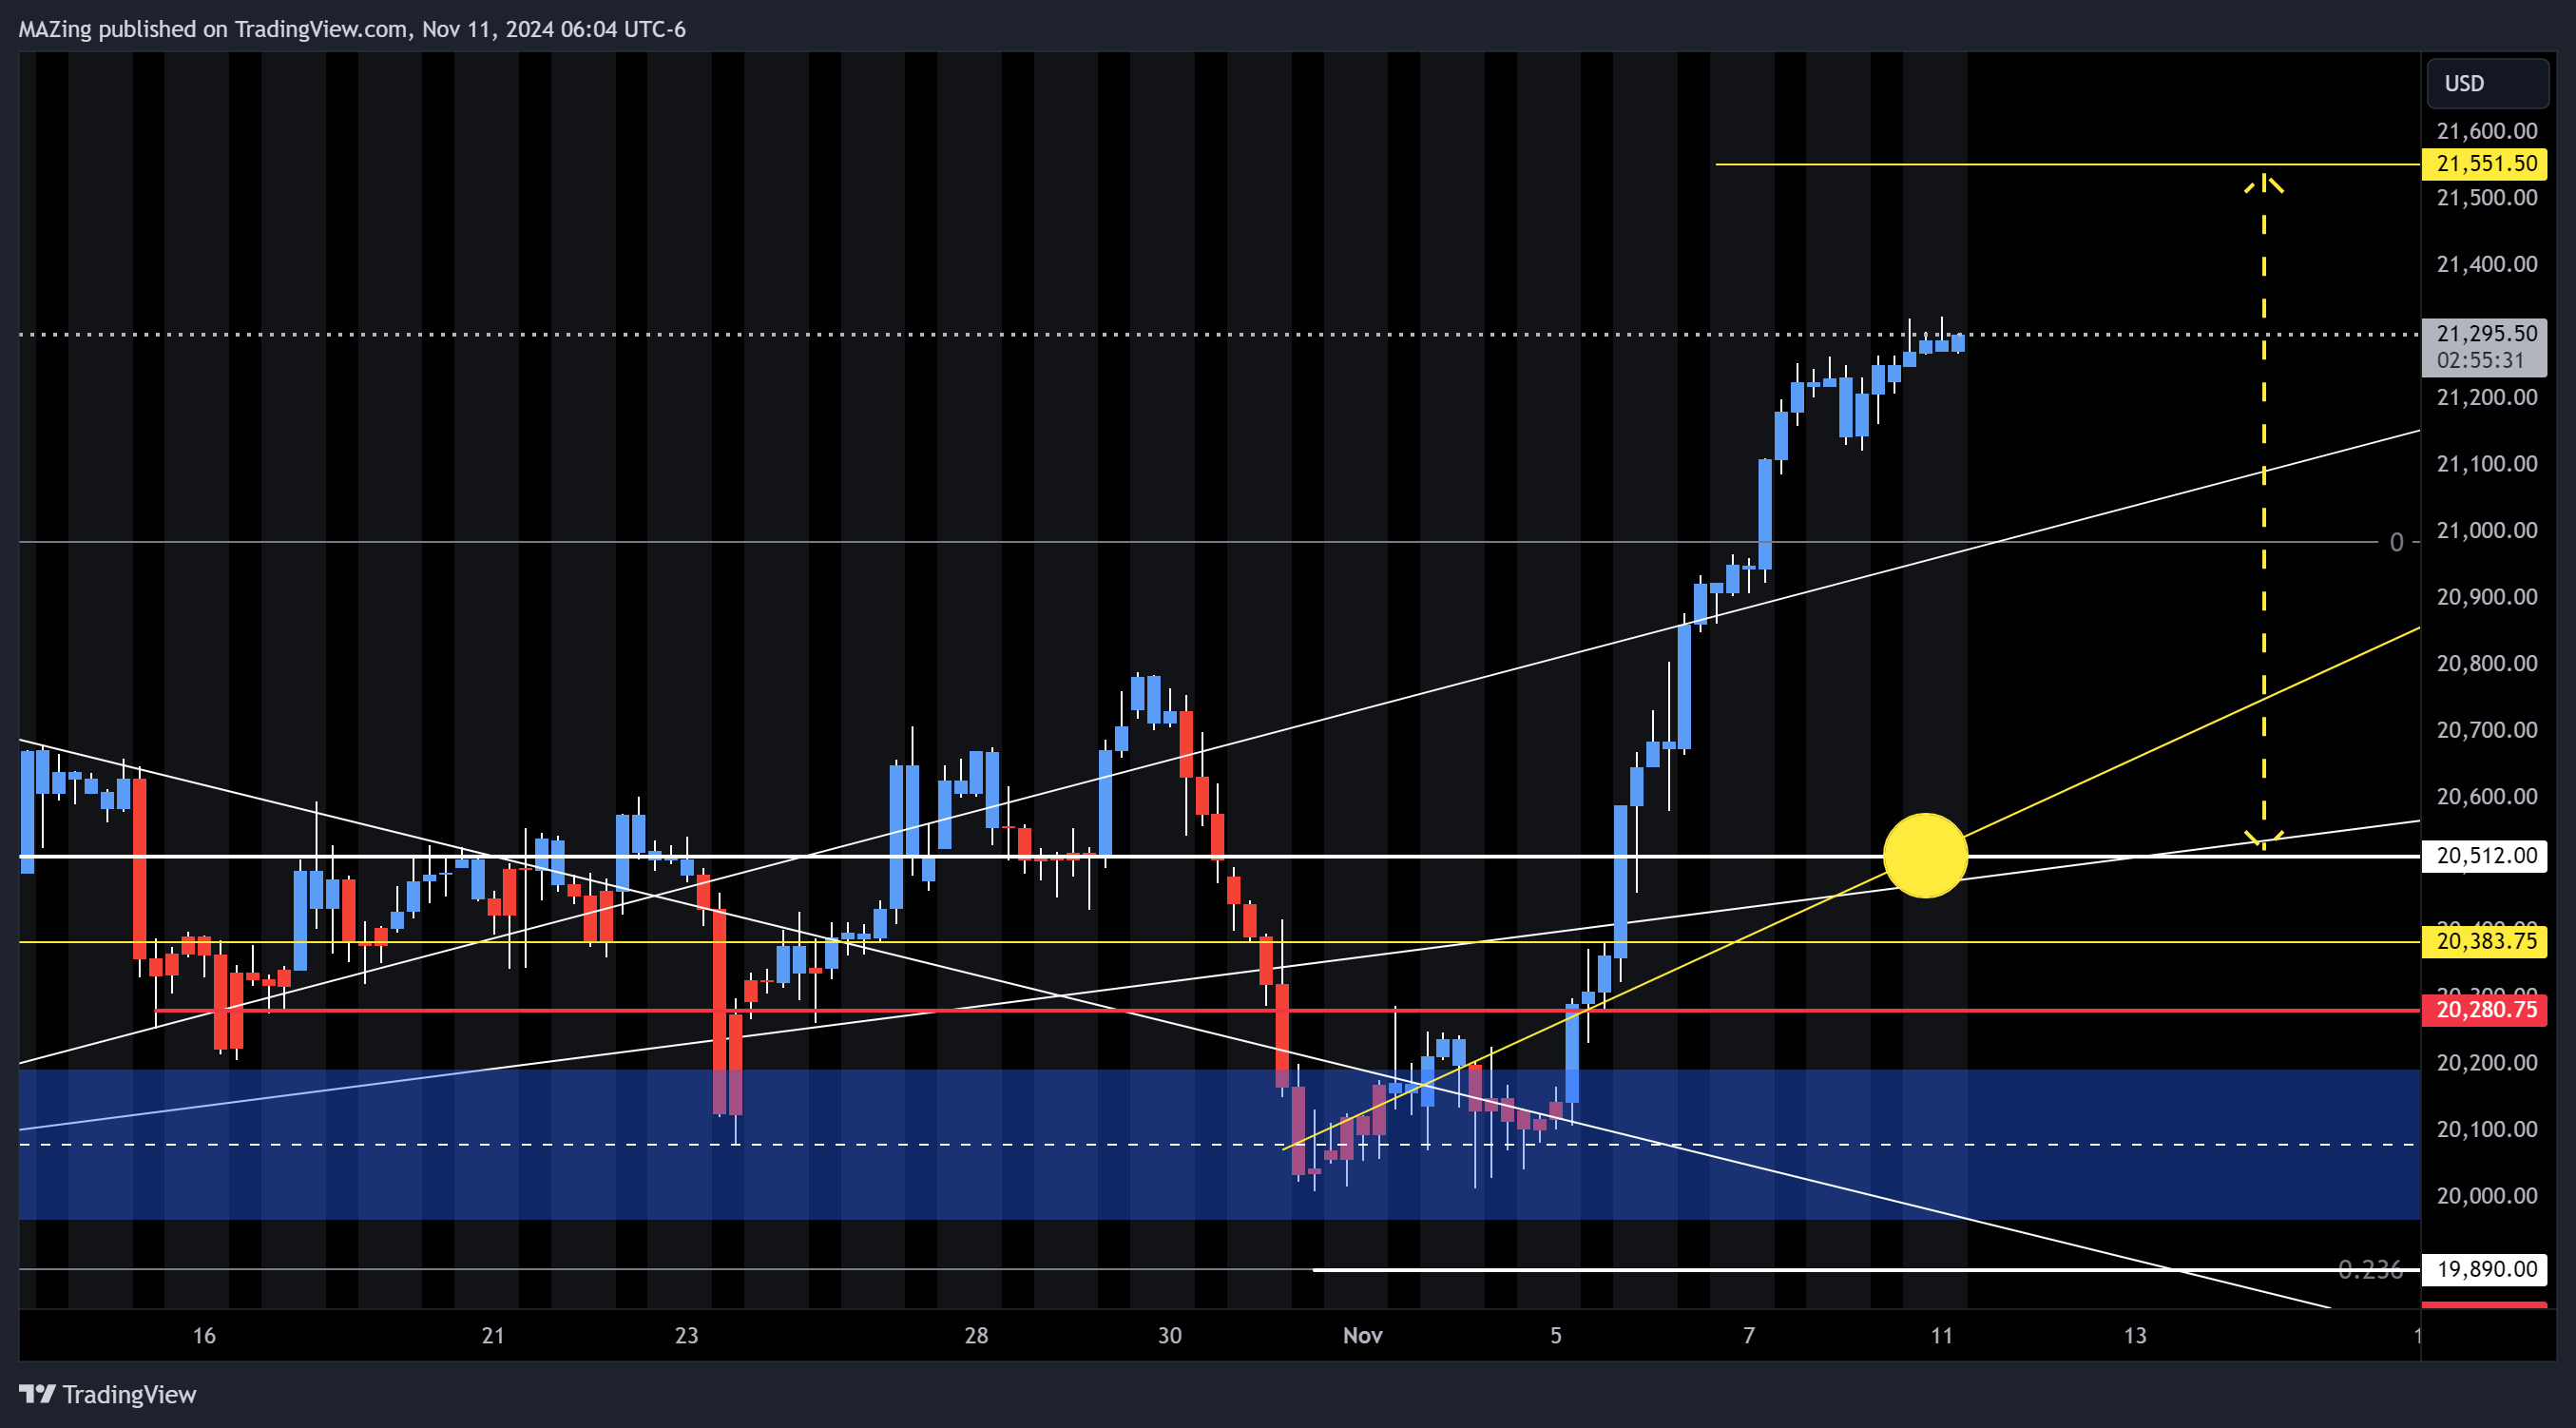The width and height of the screenshot is (2576, 1428).
Task: Click the date 11 on time axis
Action: [x=1941, y=1336]
